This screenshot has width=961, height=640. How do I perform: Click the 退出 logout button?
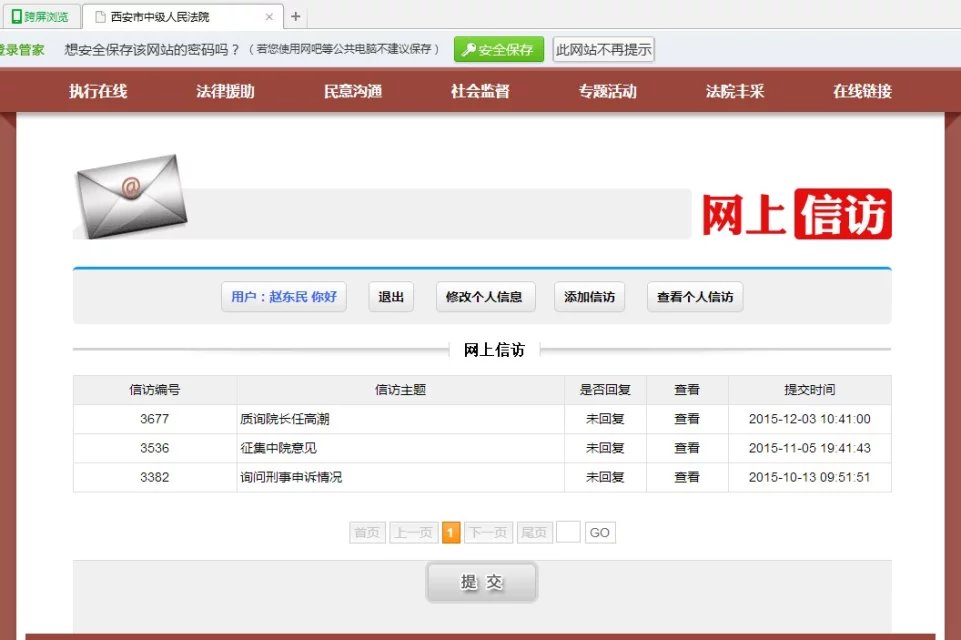point(391,297)
